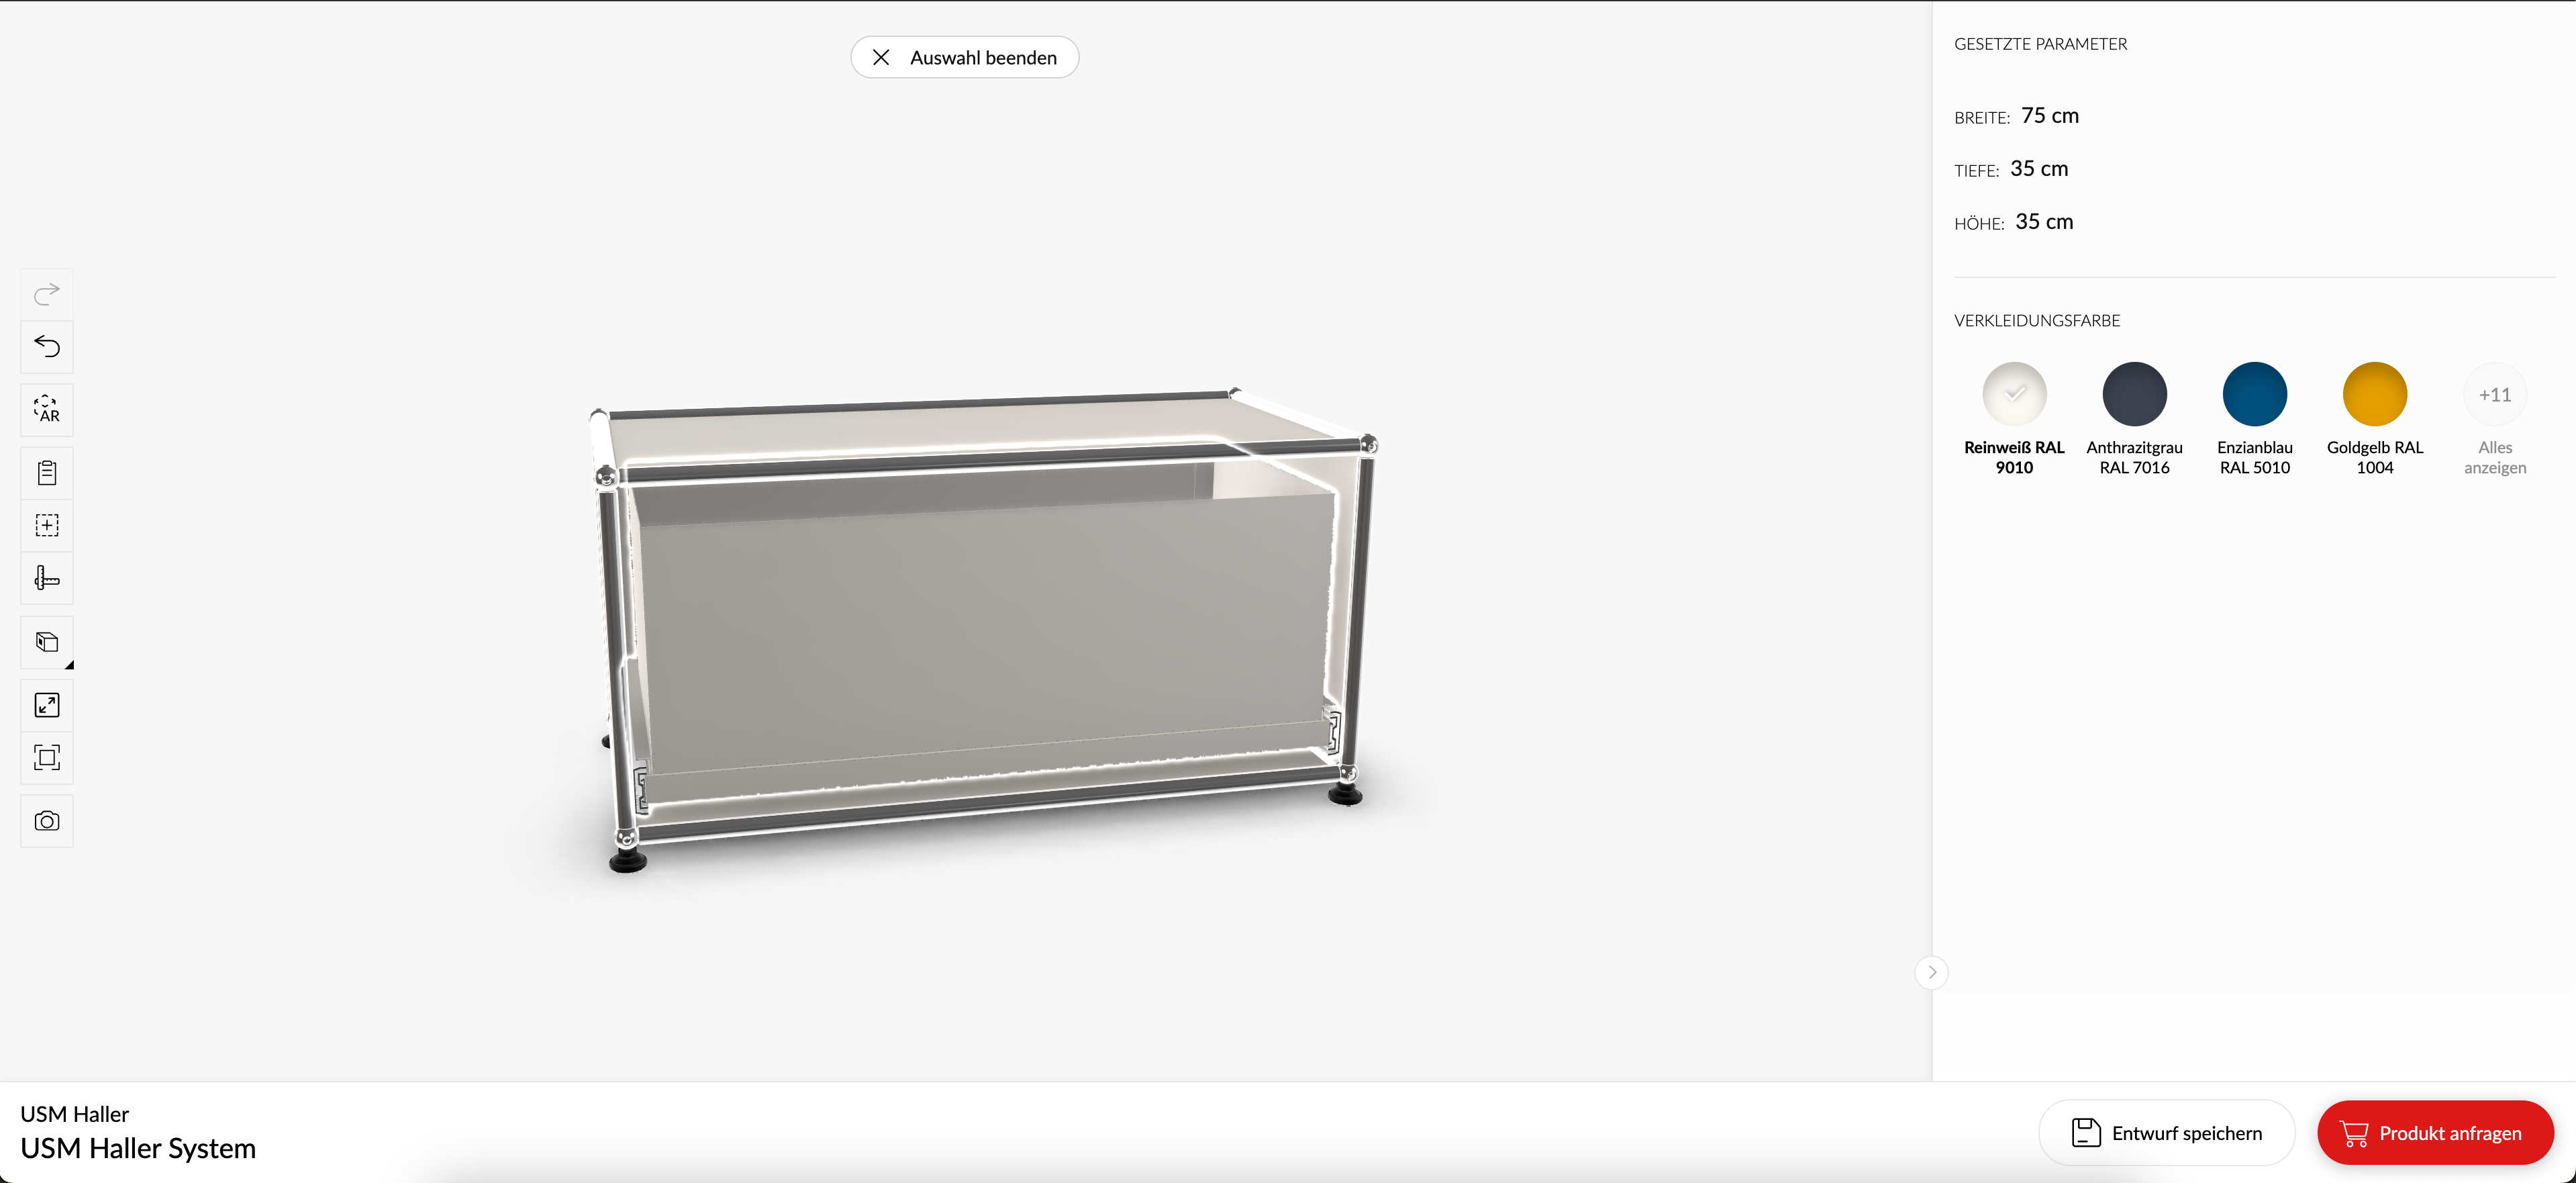
Task: Show dimensions with the ruler tool
Action: [47, 578]
